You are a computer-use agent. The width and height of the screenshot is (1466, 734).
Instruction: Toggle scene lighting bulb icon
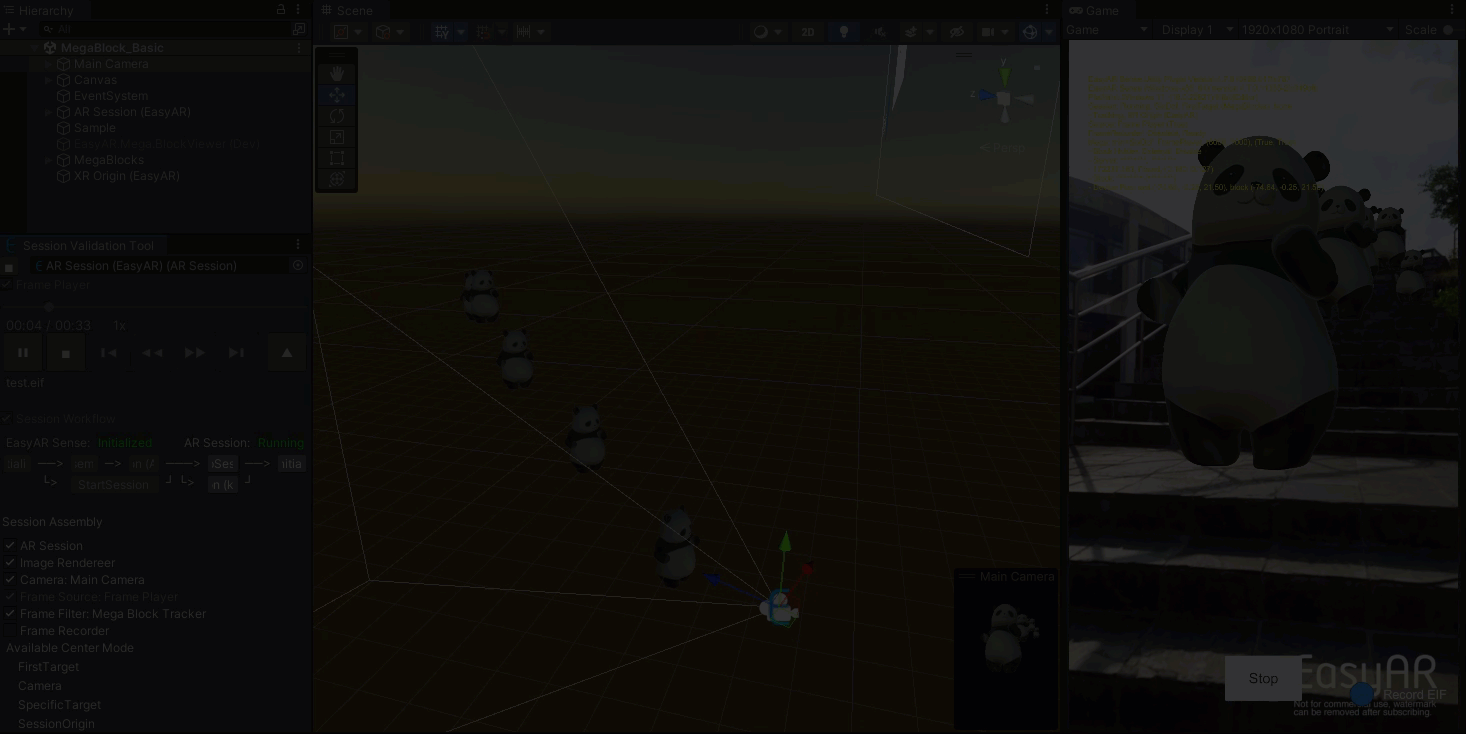pos(844,32)
